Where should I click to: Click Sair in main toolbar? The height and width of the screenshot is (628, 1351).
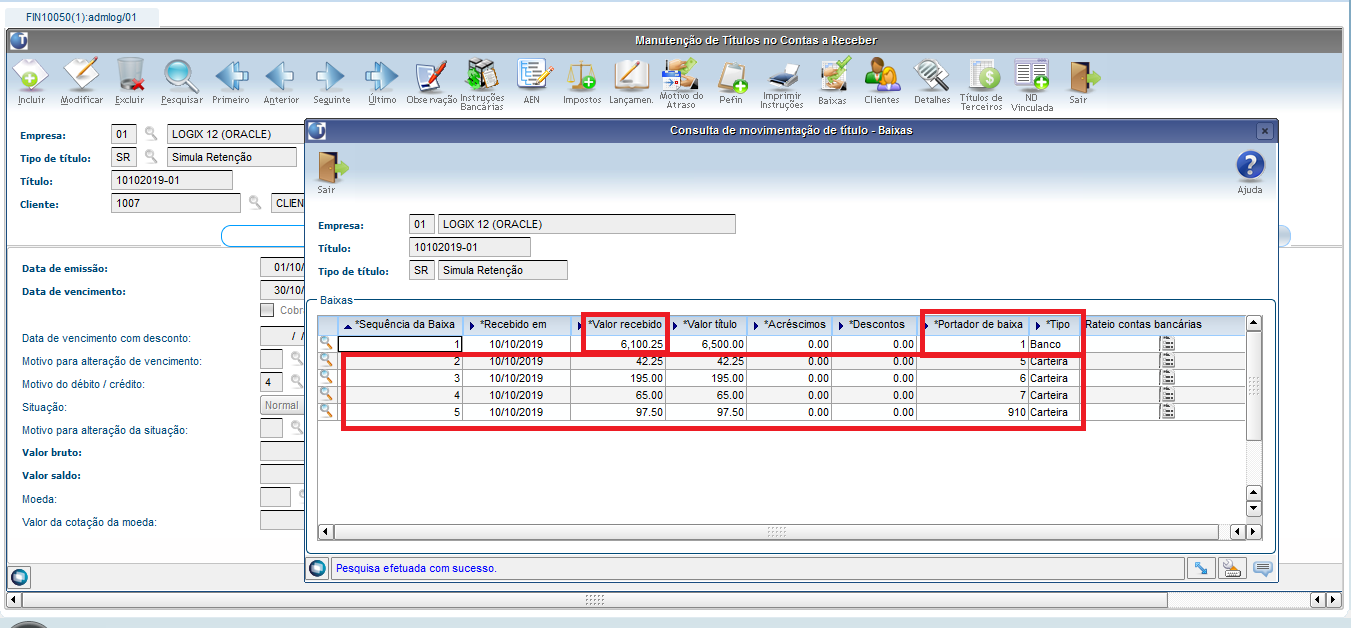[1083, 76]
